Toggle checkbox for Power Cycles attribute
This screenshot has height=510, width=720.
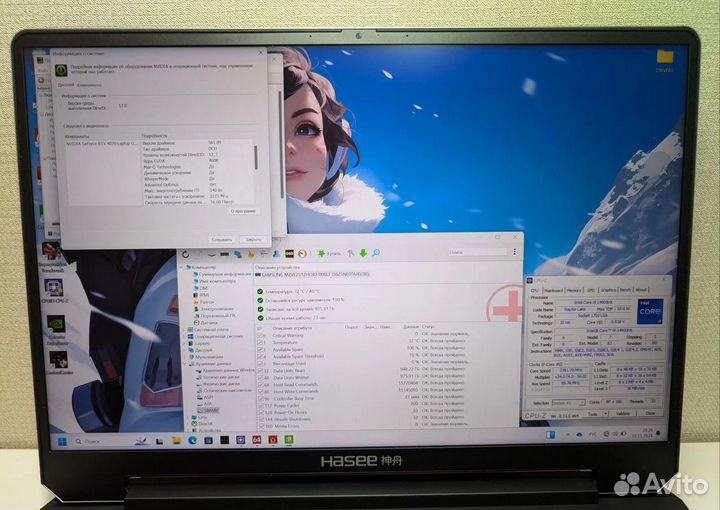pos(261,405)
